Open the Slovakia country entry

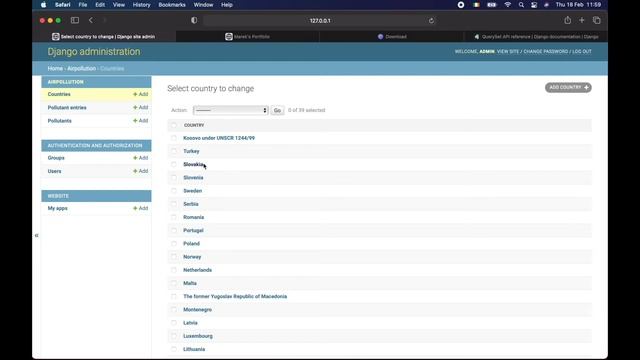193,164
